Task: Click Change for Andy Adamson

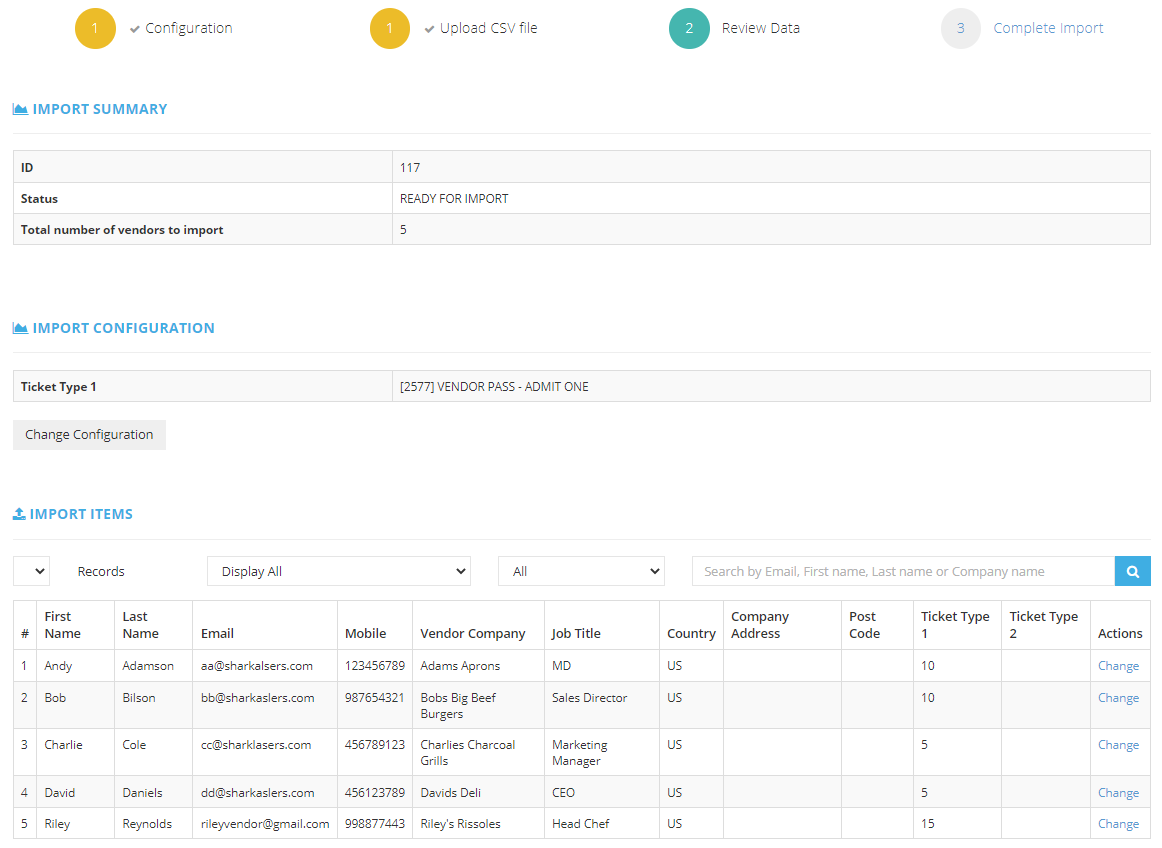Action: coord(1118,666)
